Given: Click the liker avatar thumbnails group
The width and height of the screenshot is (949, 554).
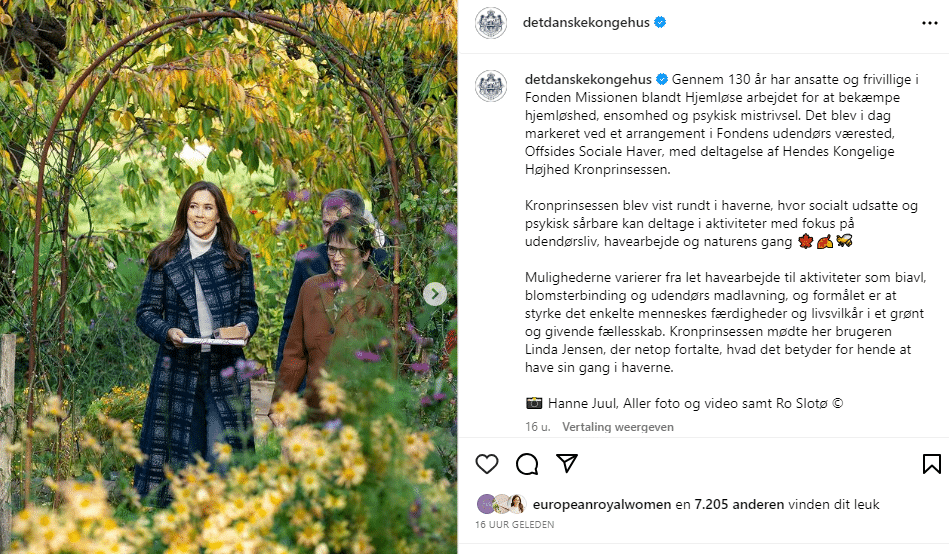Looking at the screenshot, I should coord(501,504).
